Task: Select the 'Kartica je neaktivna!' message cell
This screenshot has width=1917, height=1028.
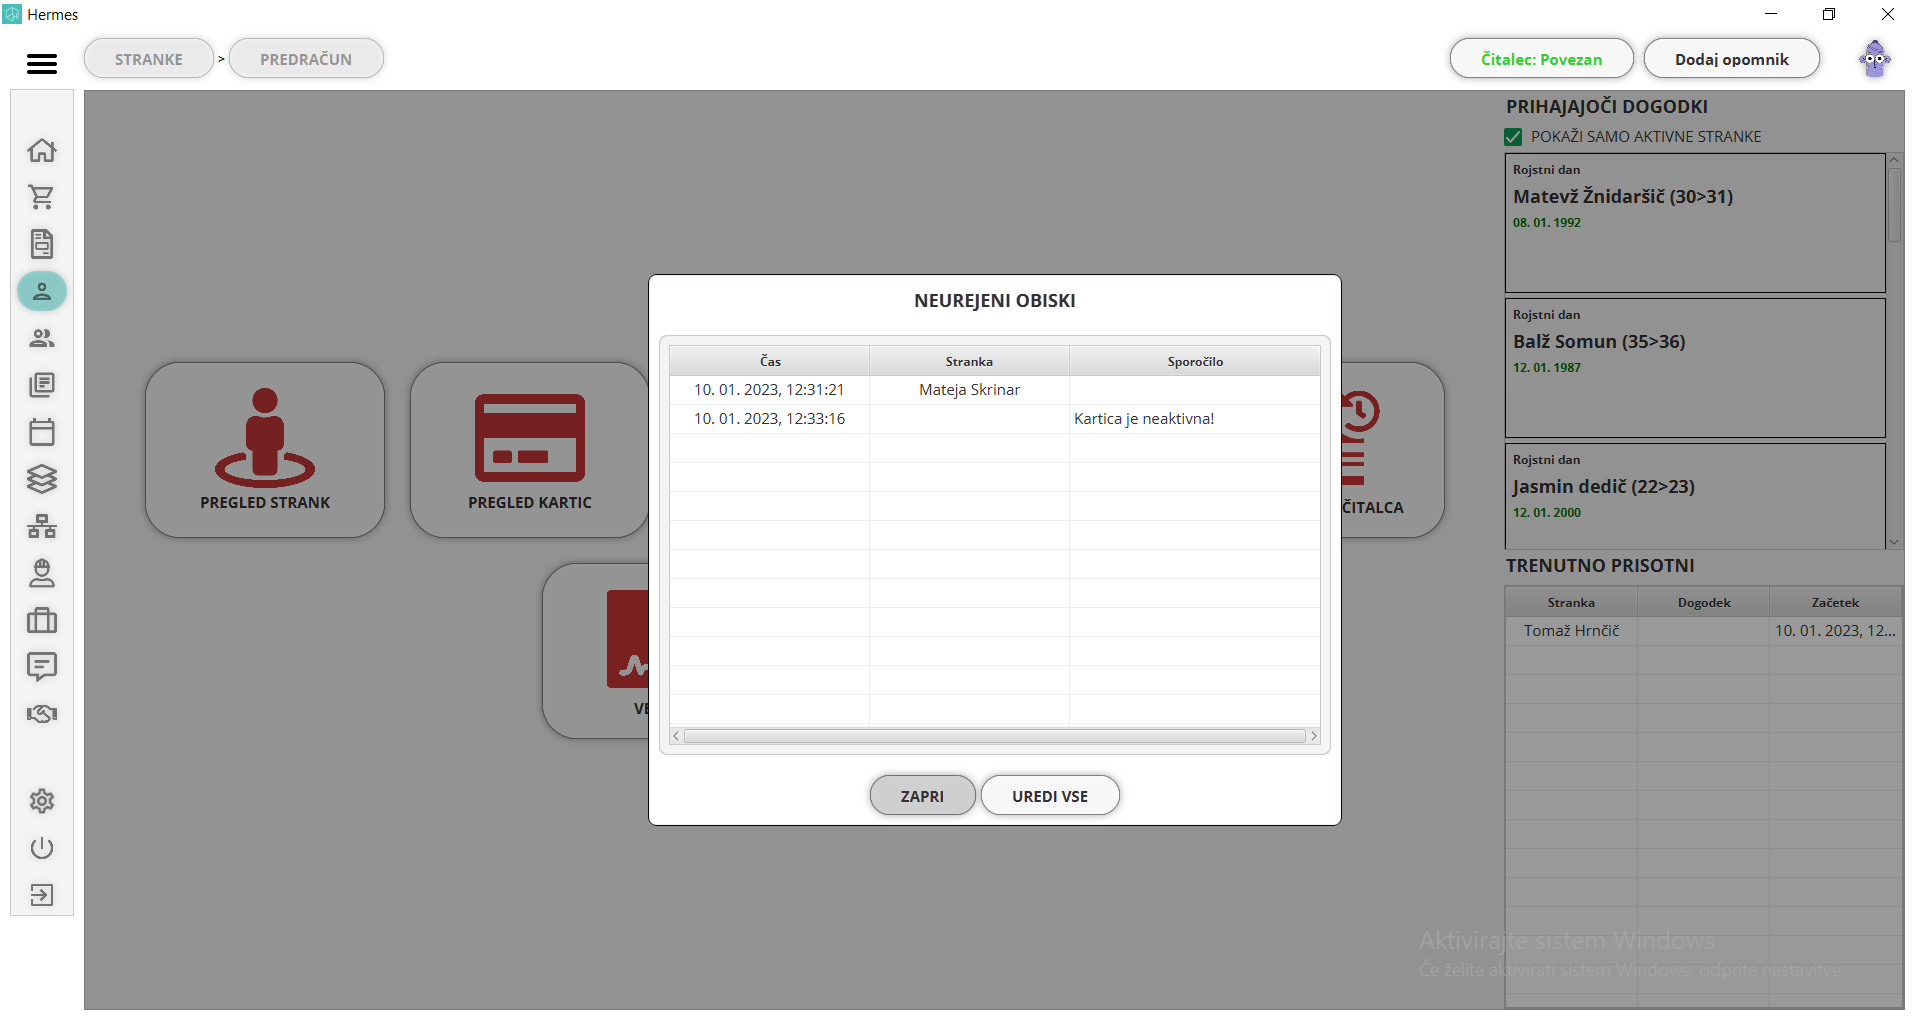Action: [1195, 419]
